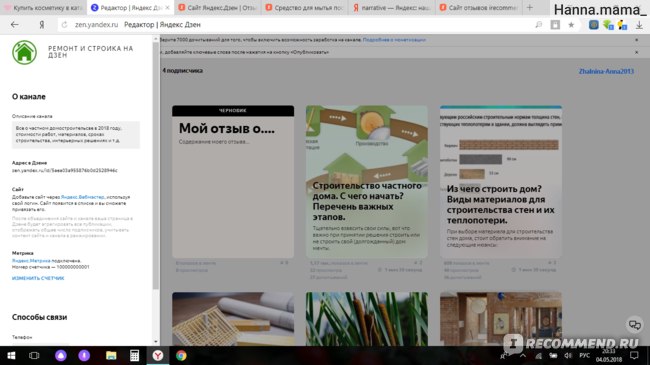Screen dimensions: 650x365
Task: Switch to the 'narrative — Яндекс' tab
Action: click(x=392, y=7)
